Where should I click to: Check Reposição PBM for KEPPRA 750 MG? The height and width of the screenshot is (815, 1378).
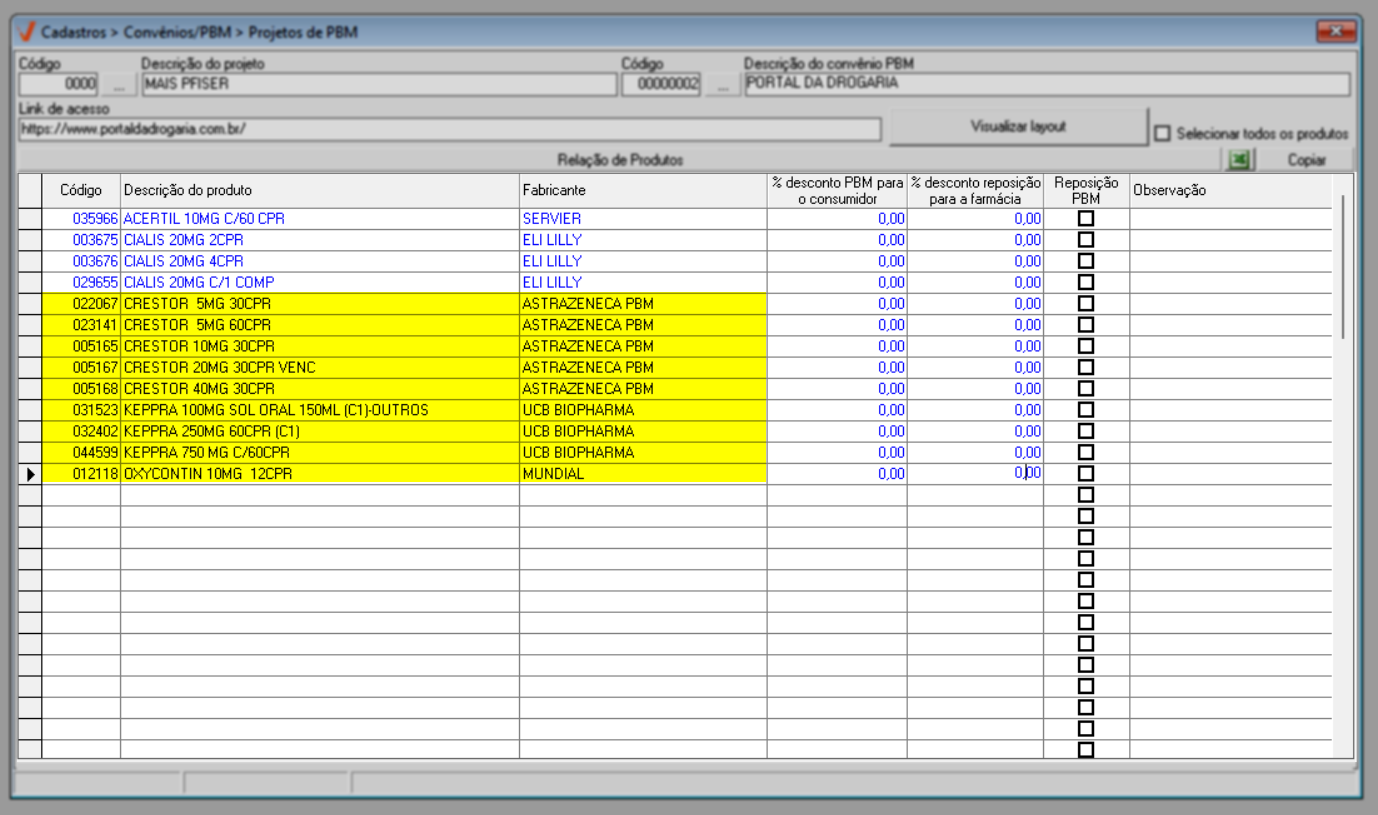pos(1086,452)
